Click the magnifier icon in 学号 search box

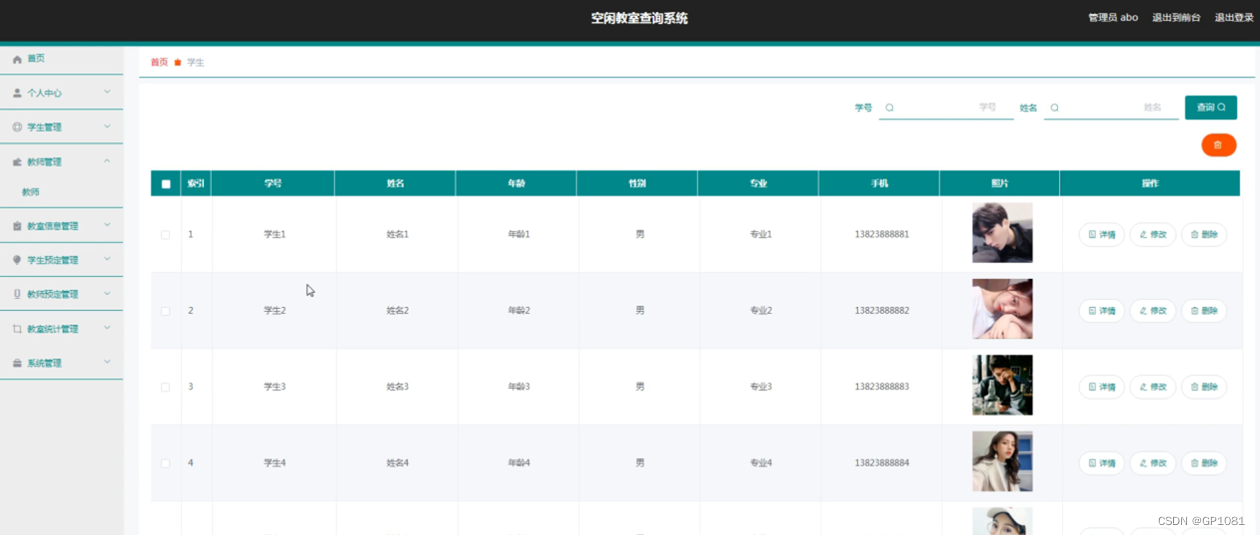coord(889,107)
